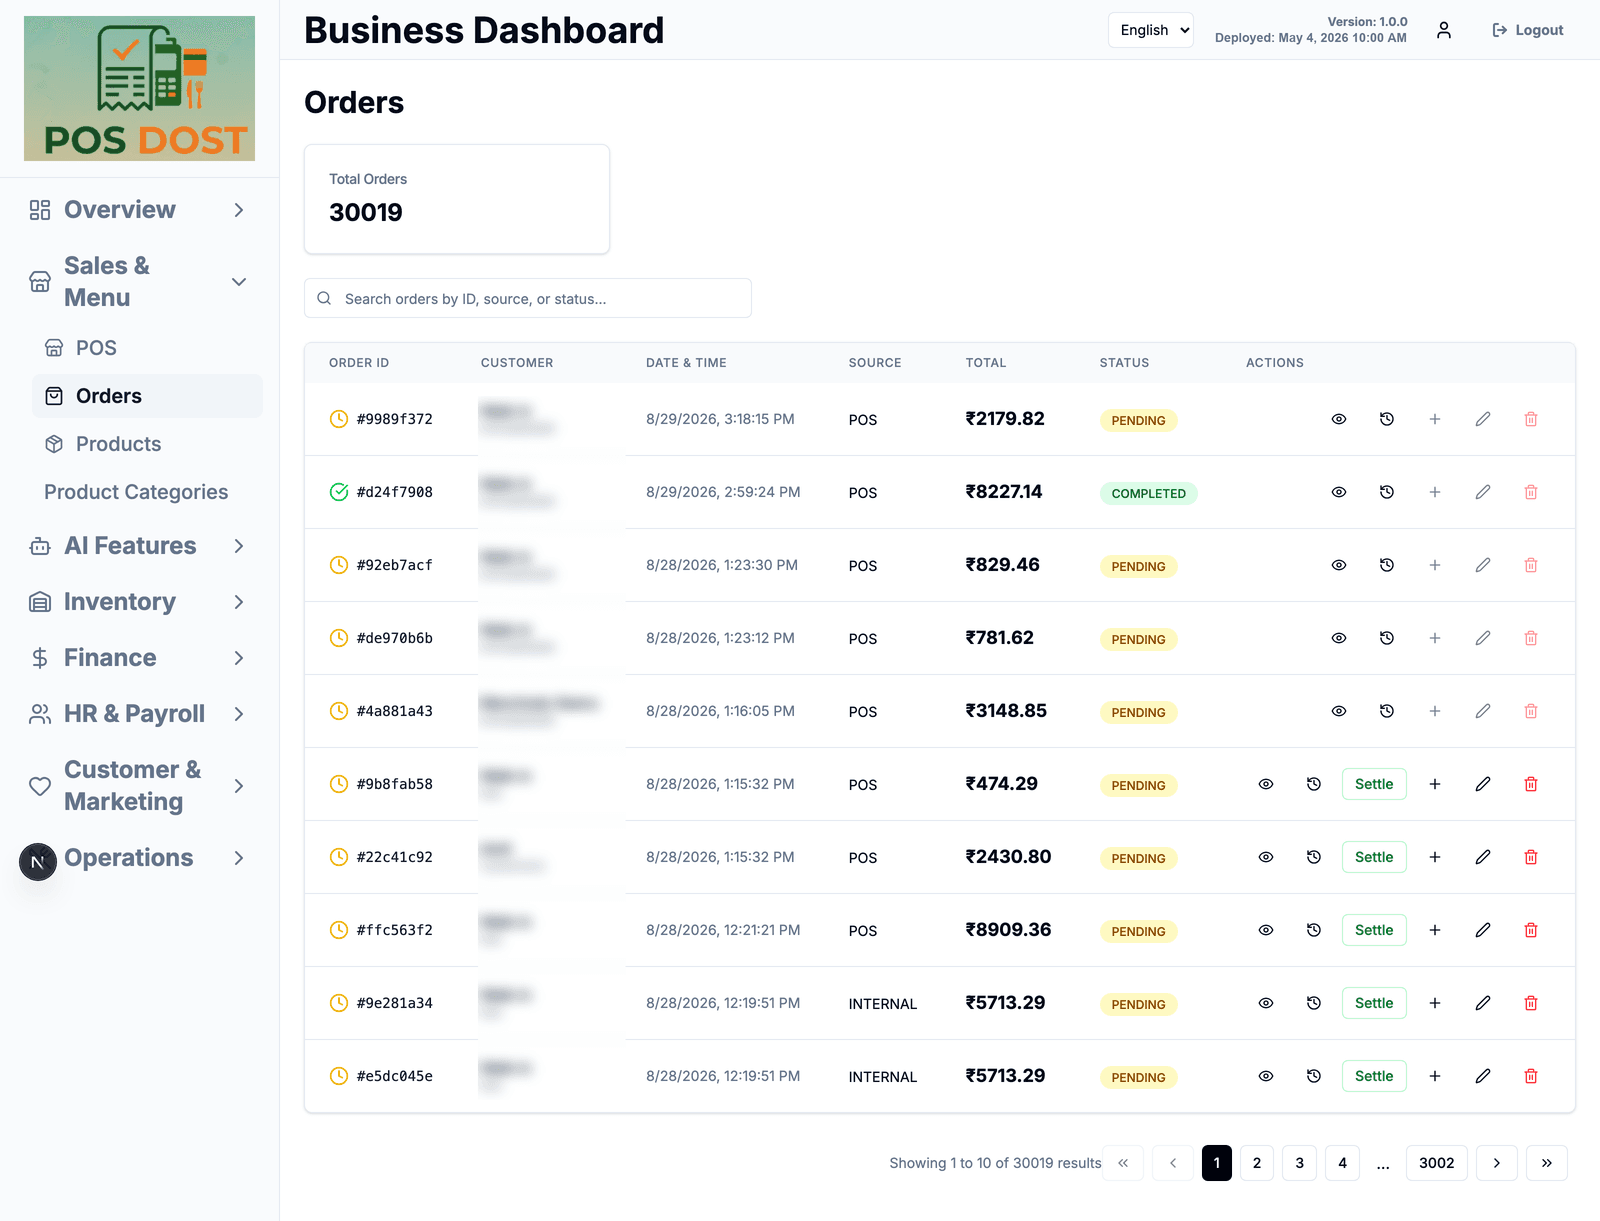Open the N avatar badge
Screen dimensions: 1600x1221
38,861
